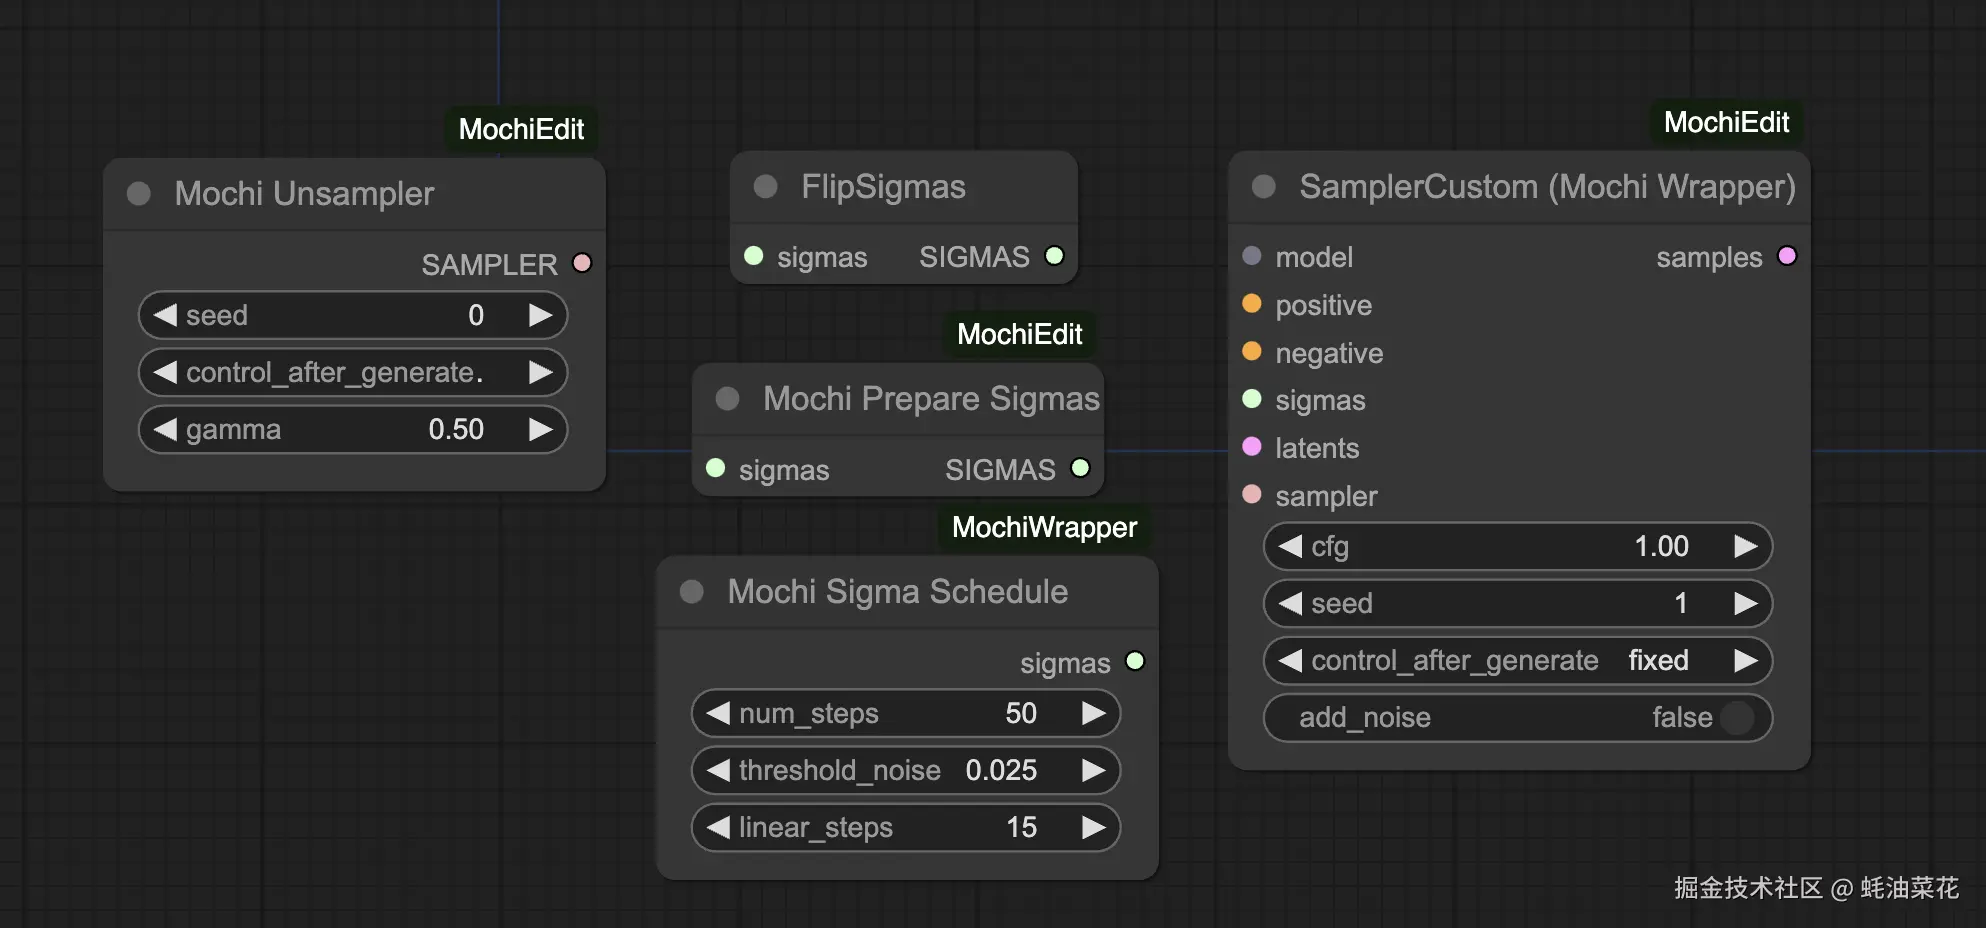Click the positive input socket on SamplerCustom
This screenshot has width=1986, height=928.
(x=1251, y=304)
